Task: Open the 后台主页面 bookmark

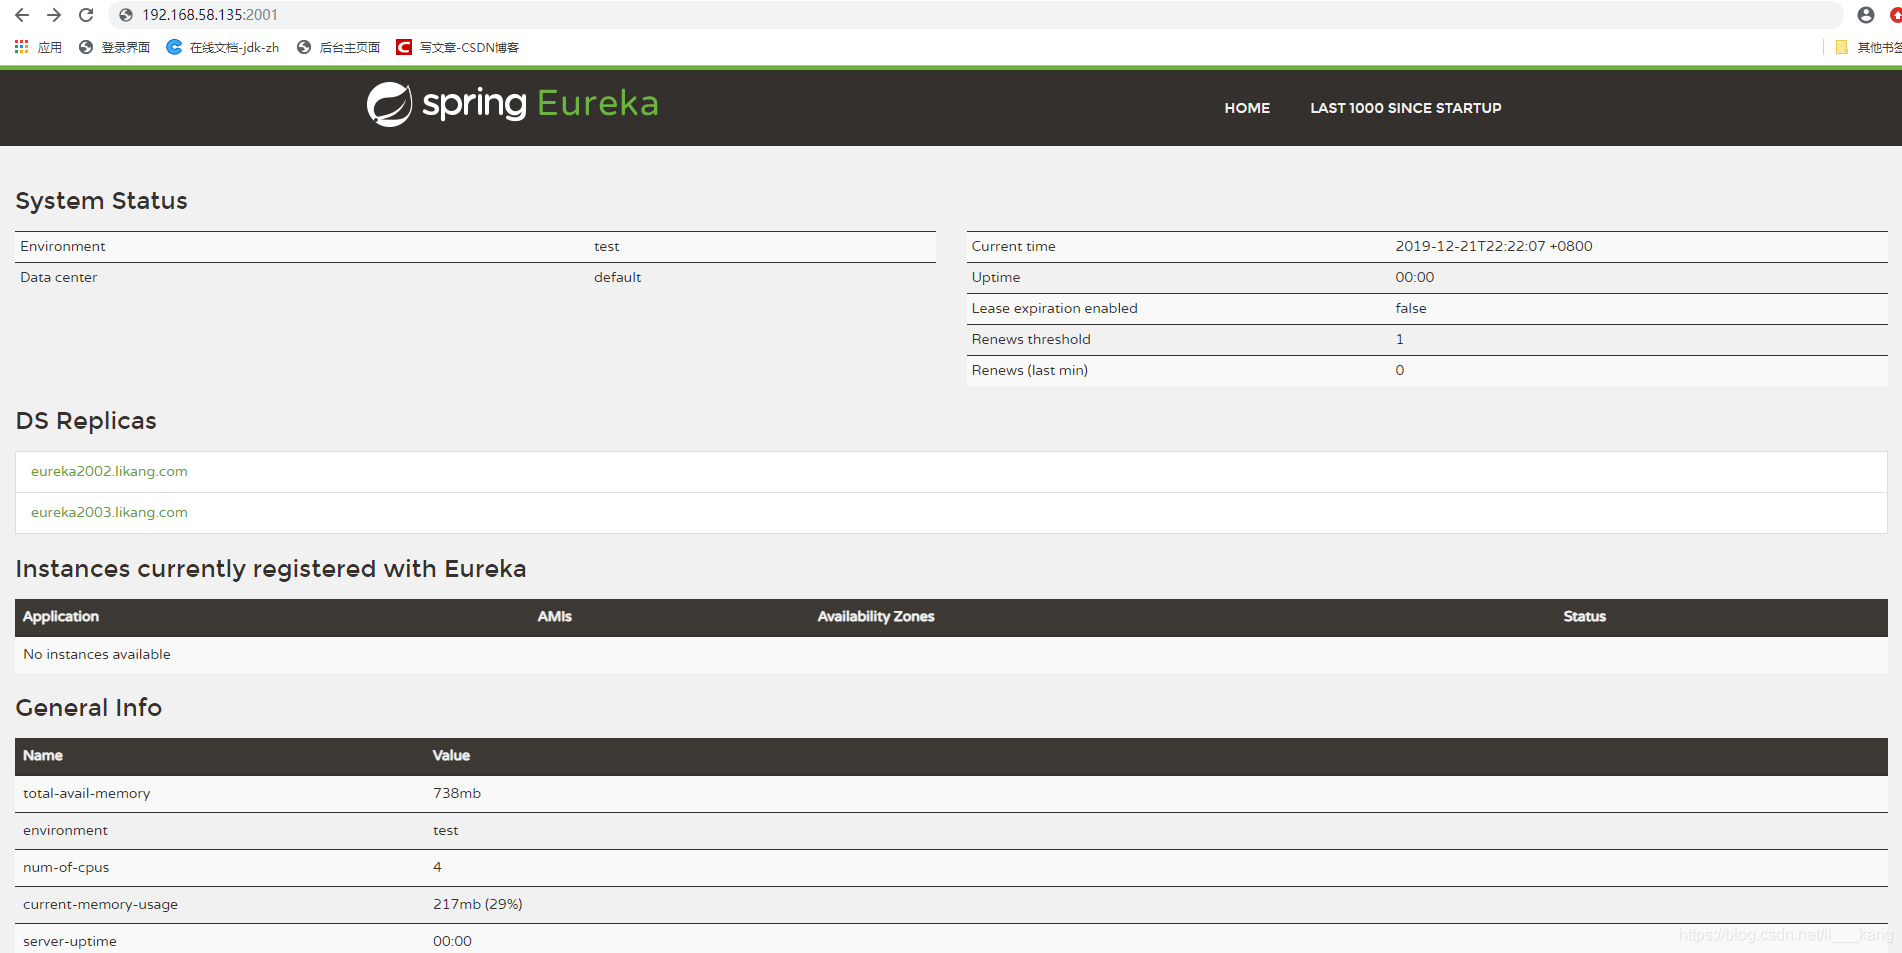Action: click(x=338, y=47)
